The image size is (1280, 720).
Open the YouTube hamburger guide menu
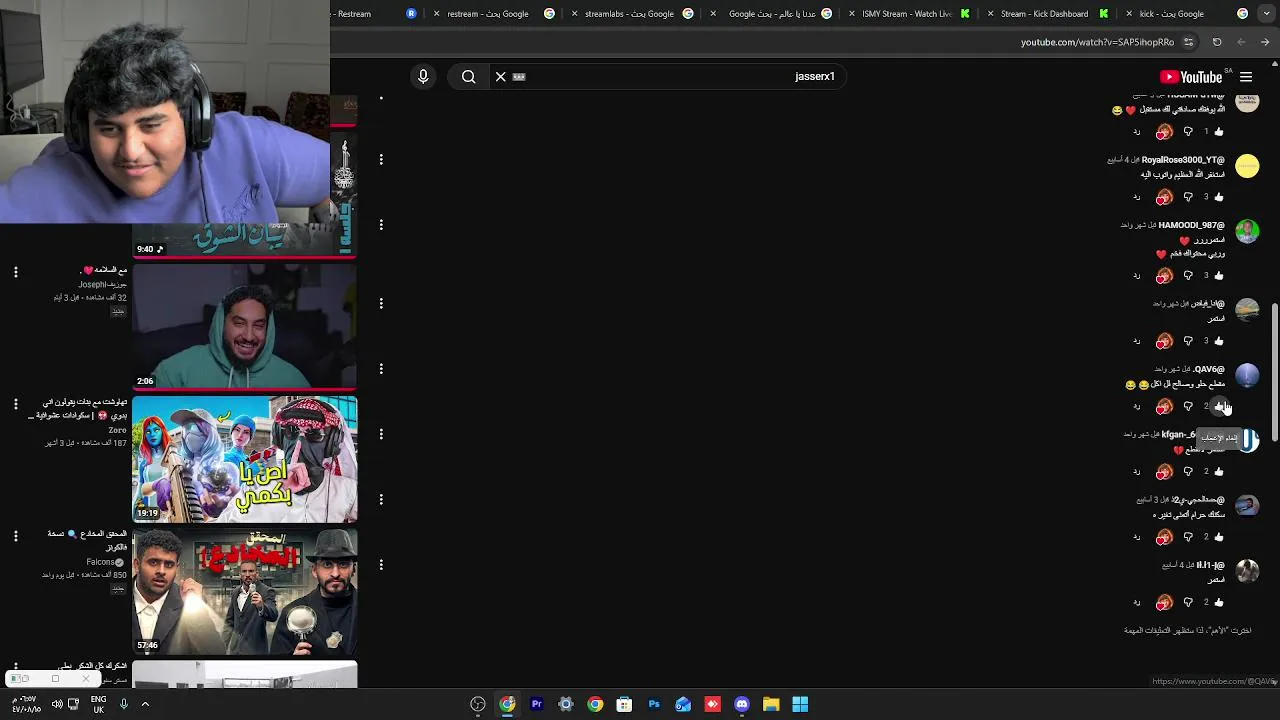coord(1246,77)
